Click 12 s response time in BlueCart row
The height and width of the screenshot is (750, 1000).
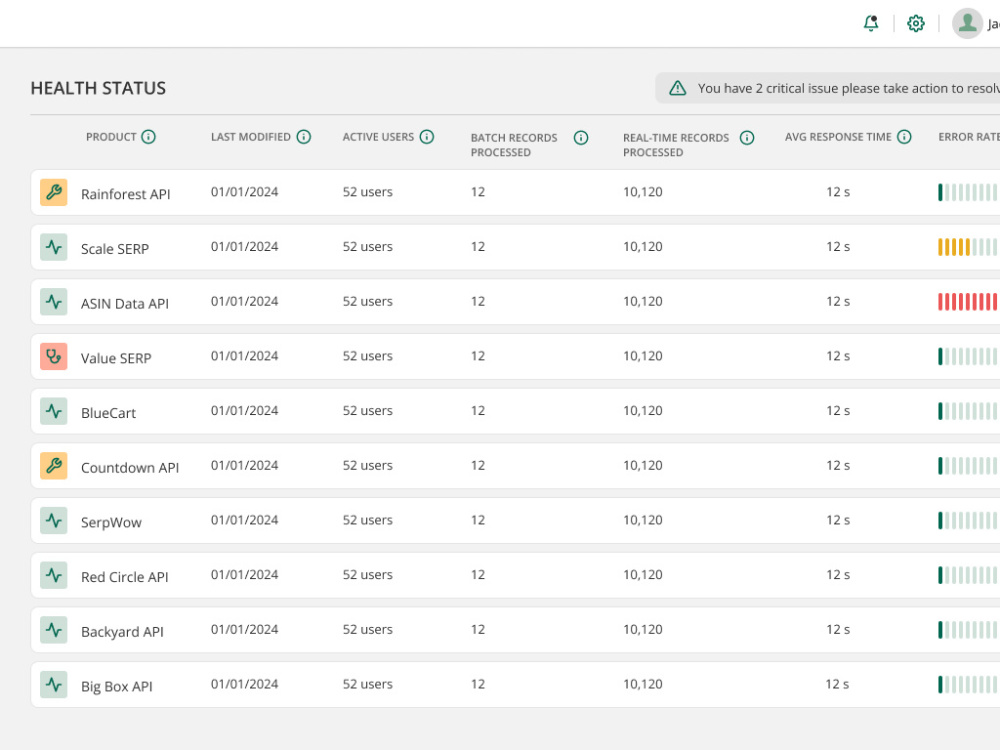point(838,411)
